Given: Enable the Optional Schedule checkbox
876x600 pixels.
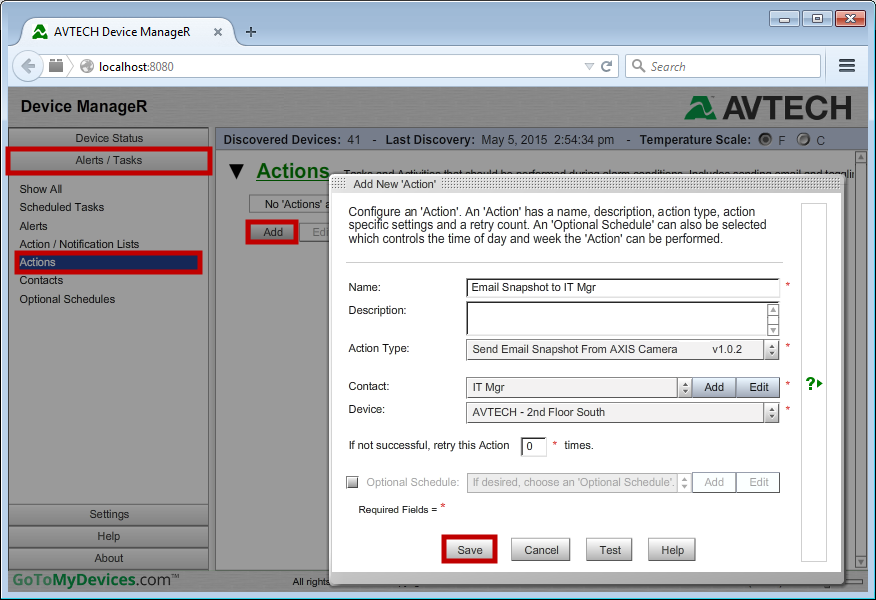Looking at the screenshot, I should point(352,481).
